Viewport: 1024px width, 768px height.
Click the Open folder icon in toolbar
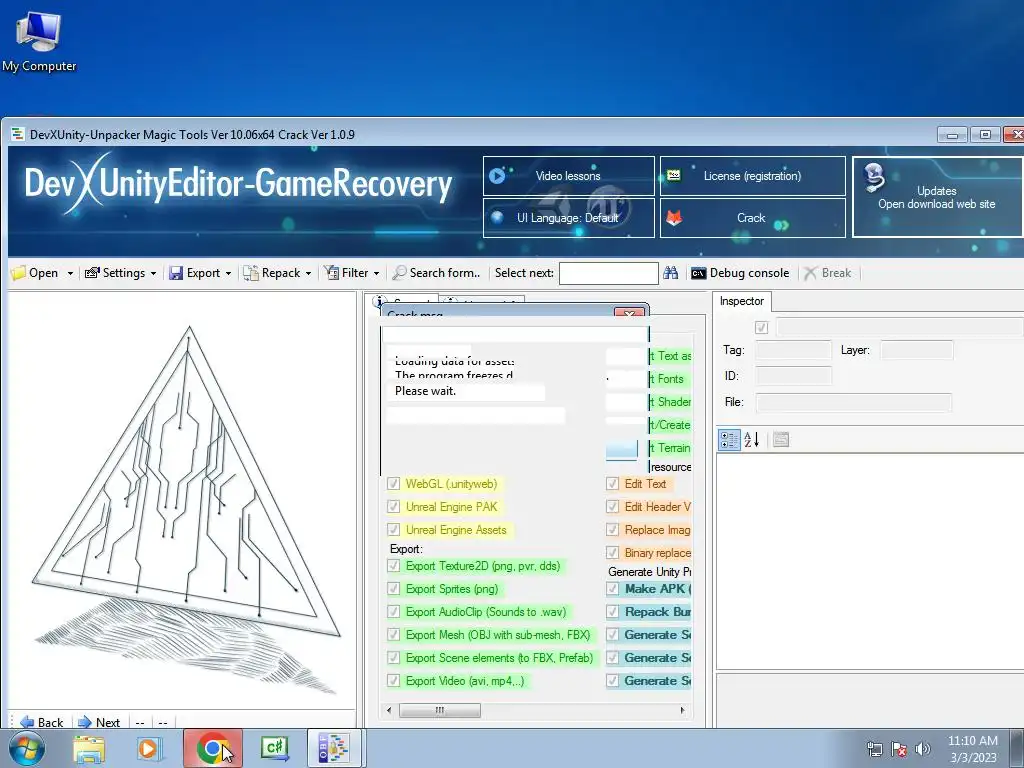pos(18,273)
